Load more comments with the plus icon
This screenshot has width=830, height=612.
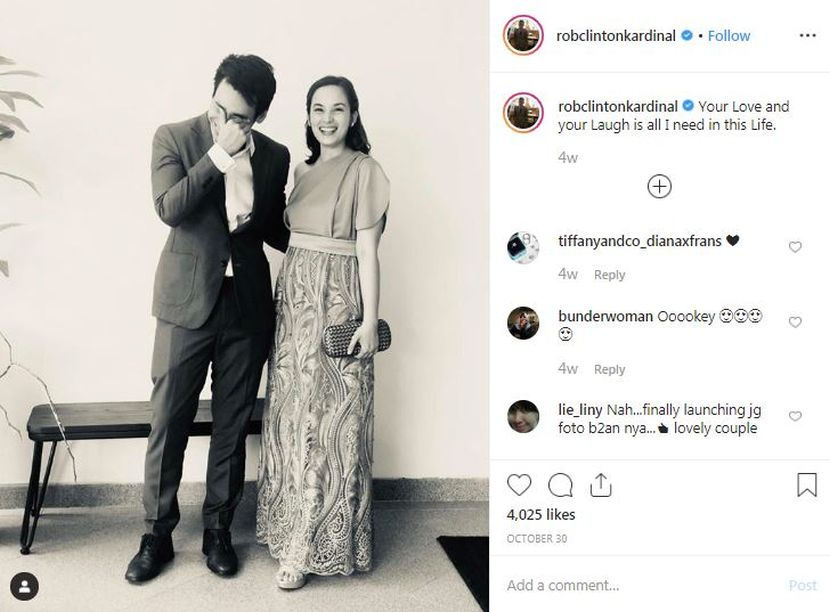[x=659, y=186]
